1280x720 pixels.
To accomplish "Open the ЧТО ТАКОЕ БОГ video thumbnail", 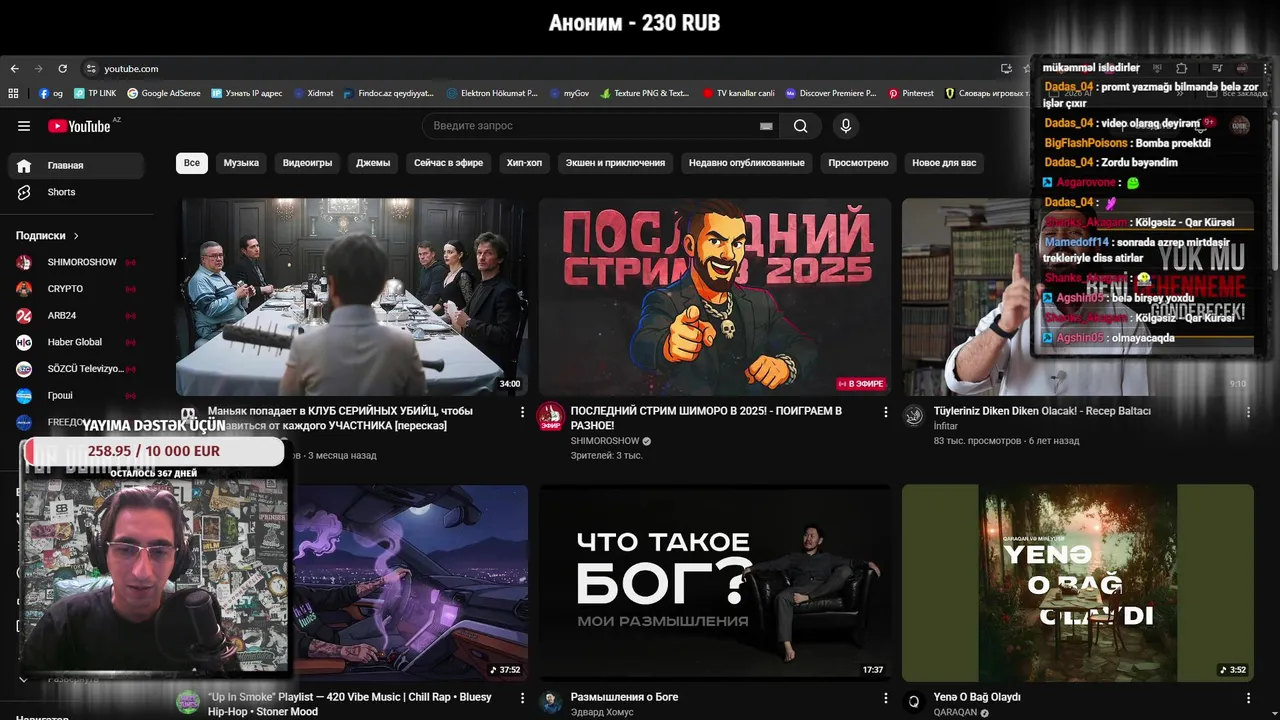I will click(x=715, y=583).
